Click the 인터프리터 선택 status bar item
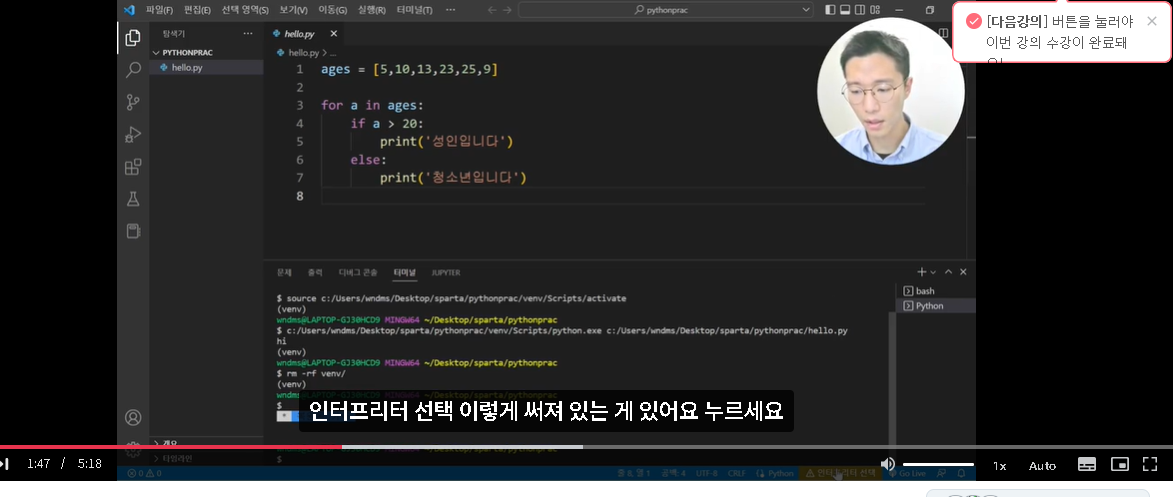Image resolution: width=1173 pixels, height=497 pixels. (x=840, y=473)
